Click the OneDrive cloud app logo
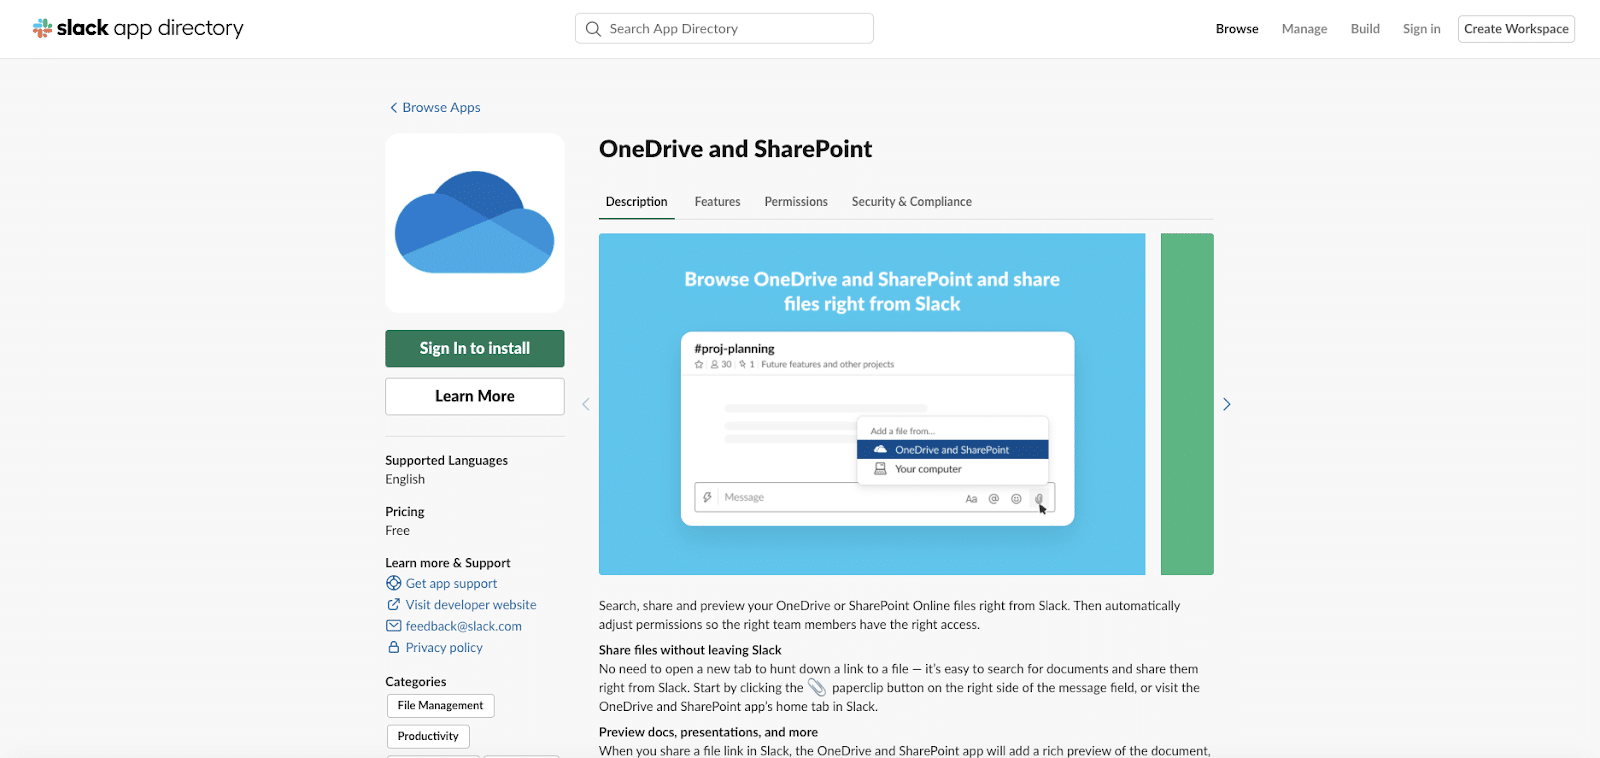 point(475,223)
